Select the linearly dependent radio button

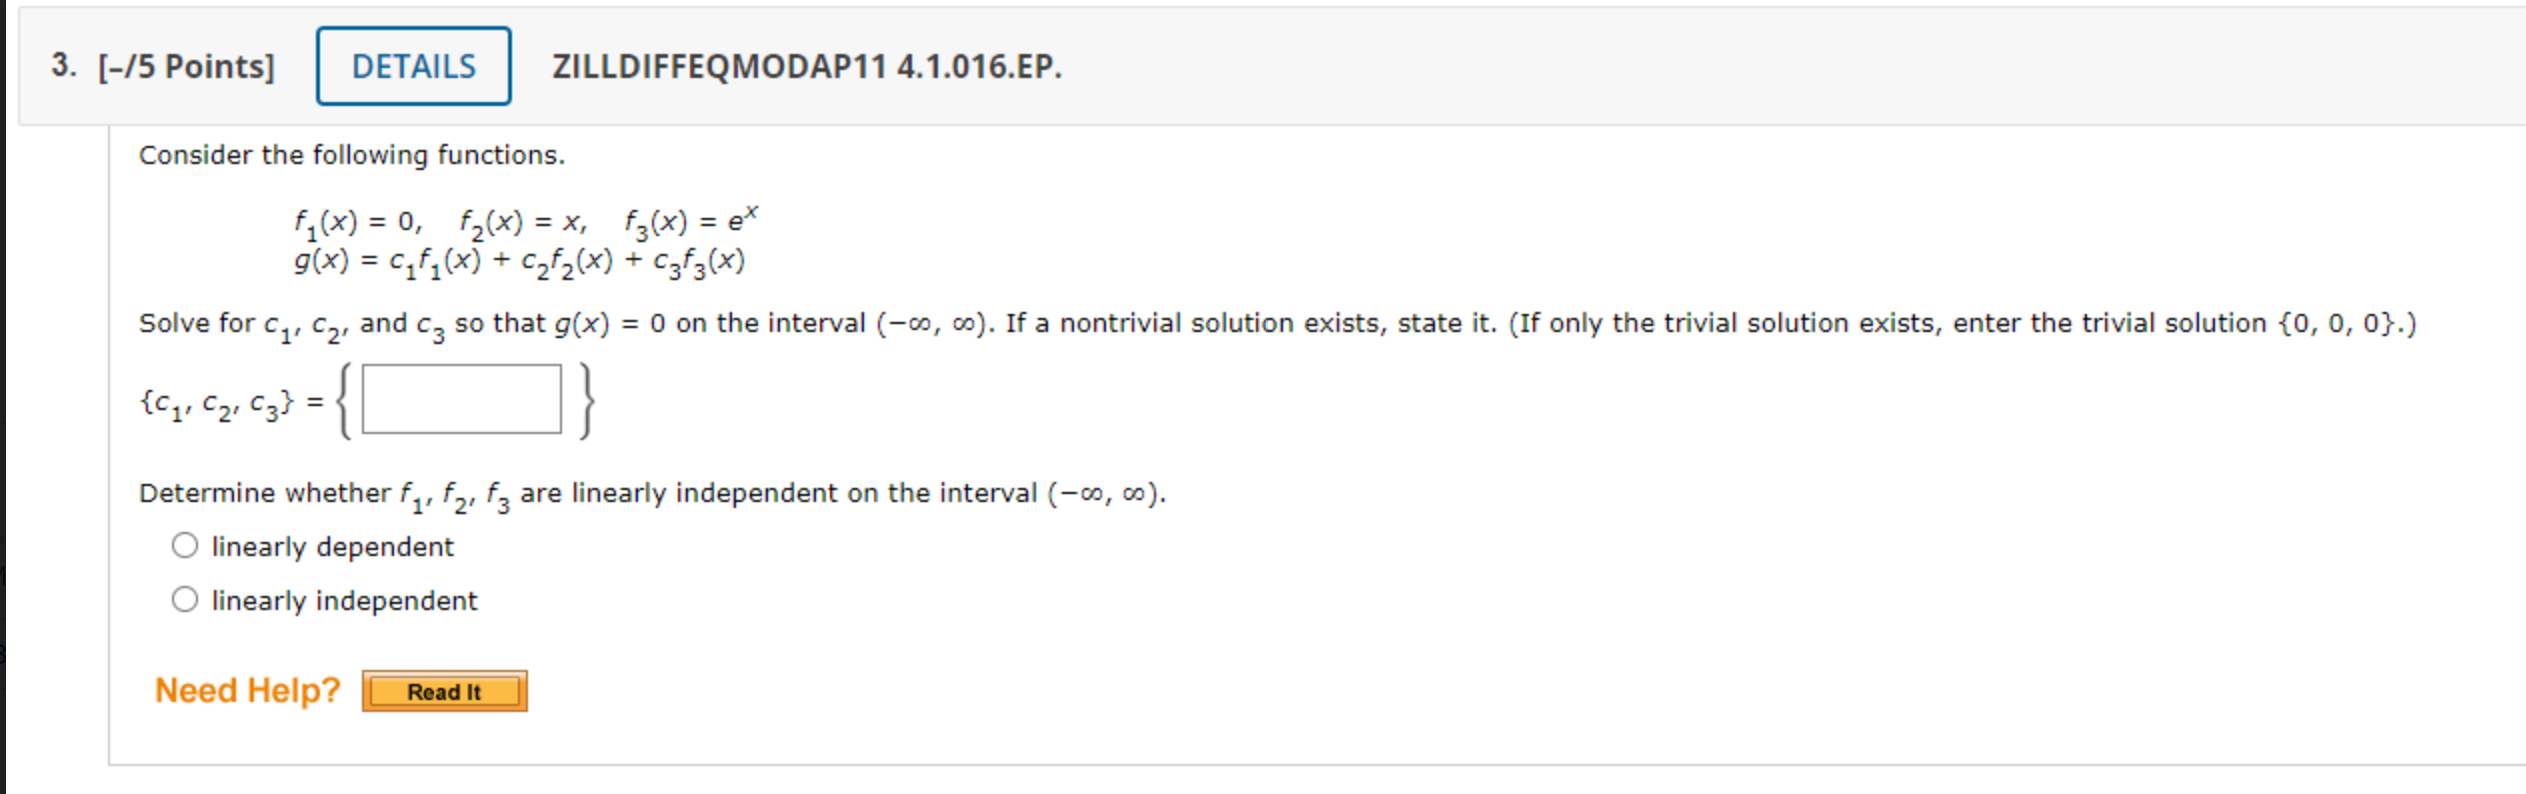coord(185,546)
